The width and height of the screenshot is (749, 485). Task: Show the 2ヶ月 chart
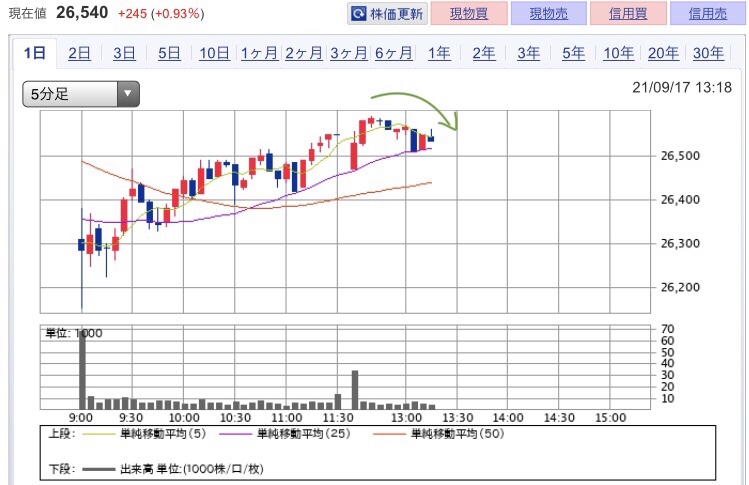click(x=304, y=53)
